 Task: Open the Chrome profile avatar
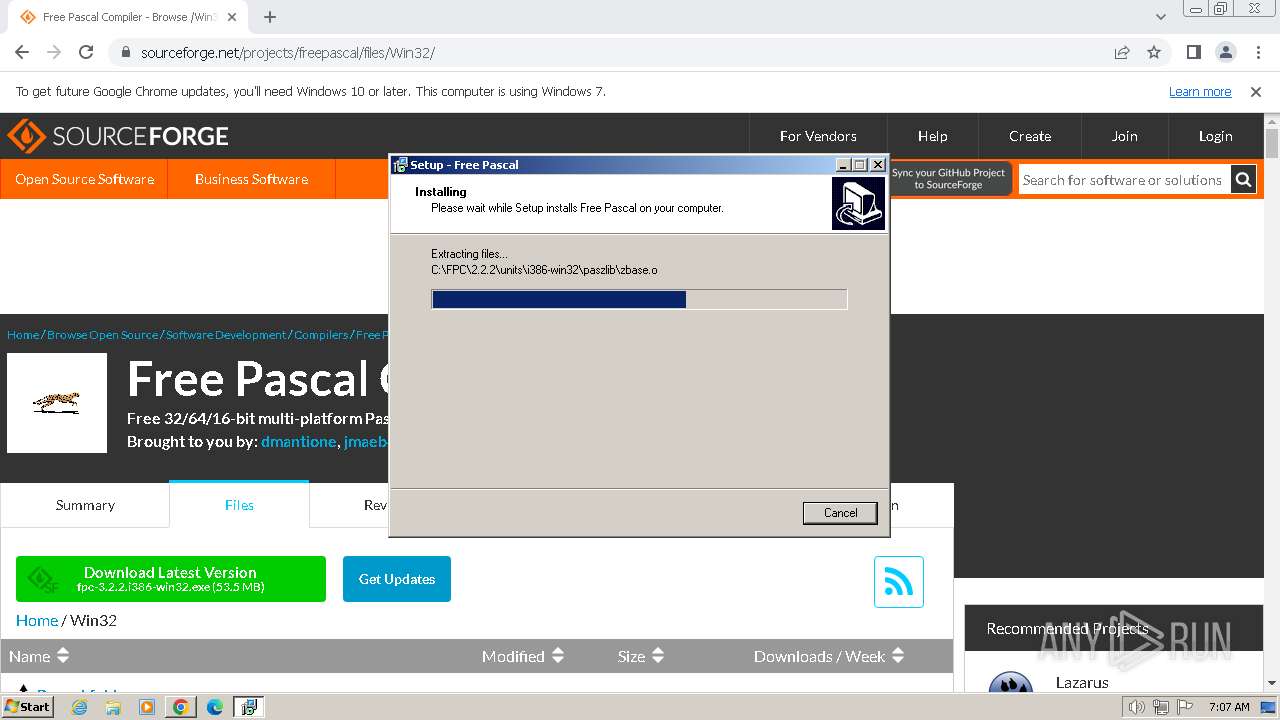(1225, 52)
